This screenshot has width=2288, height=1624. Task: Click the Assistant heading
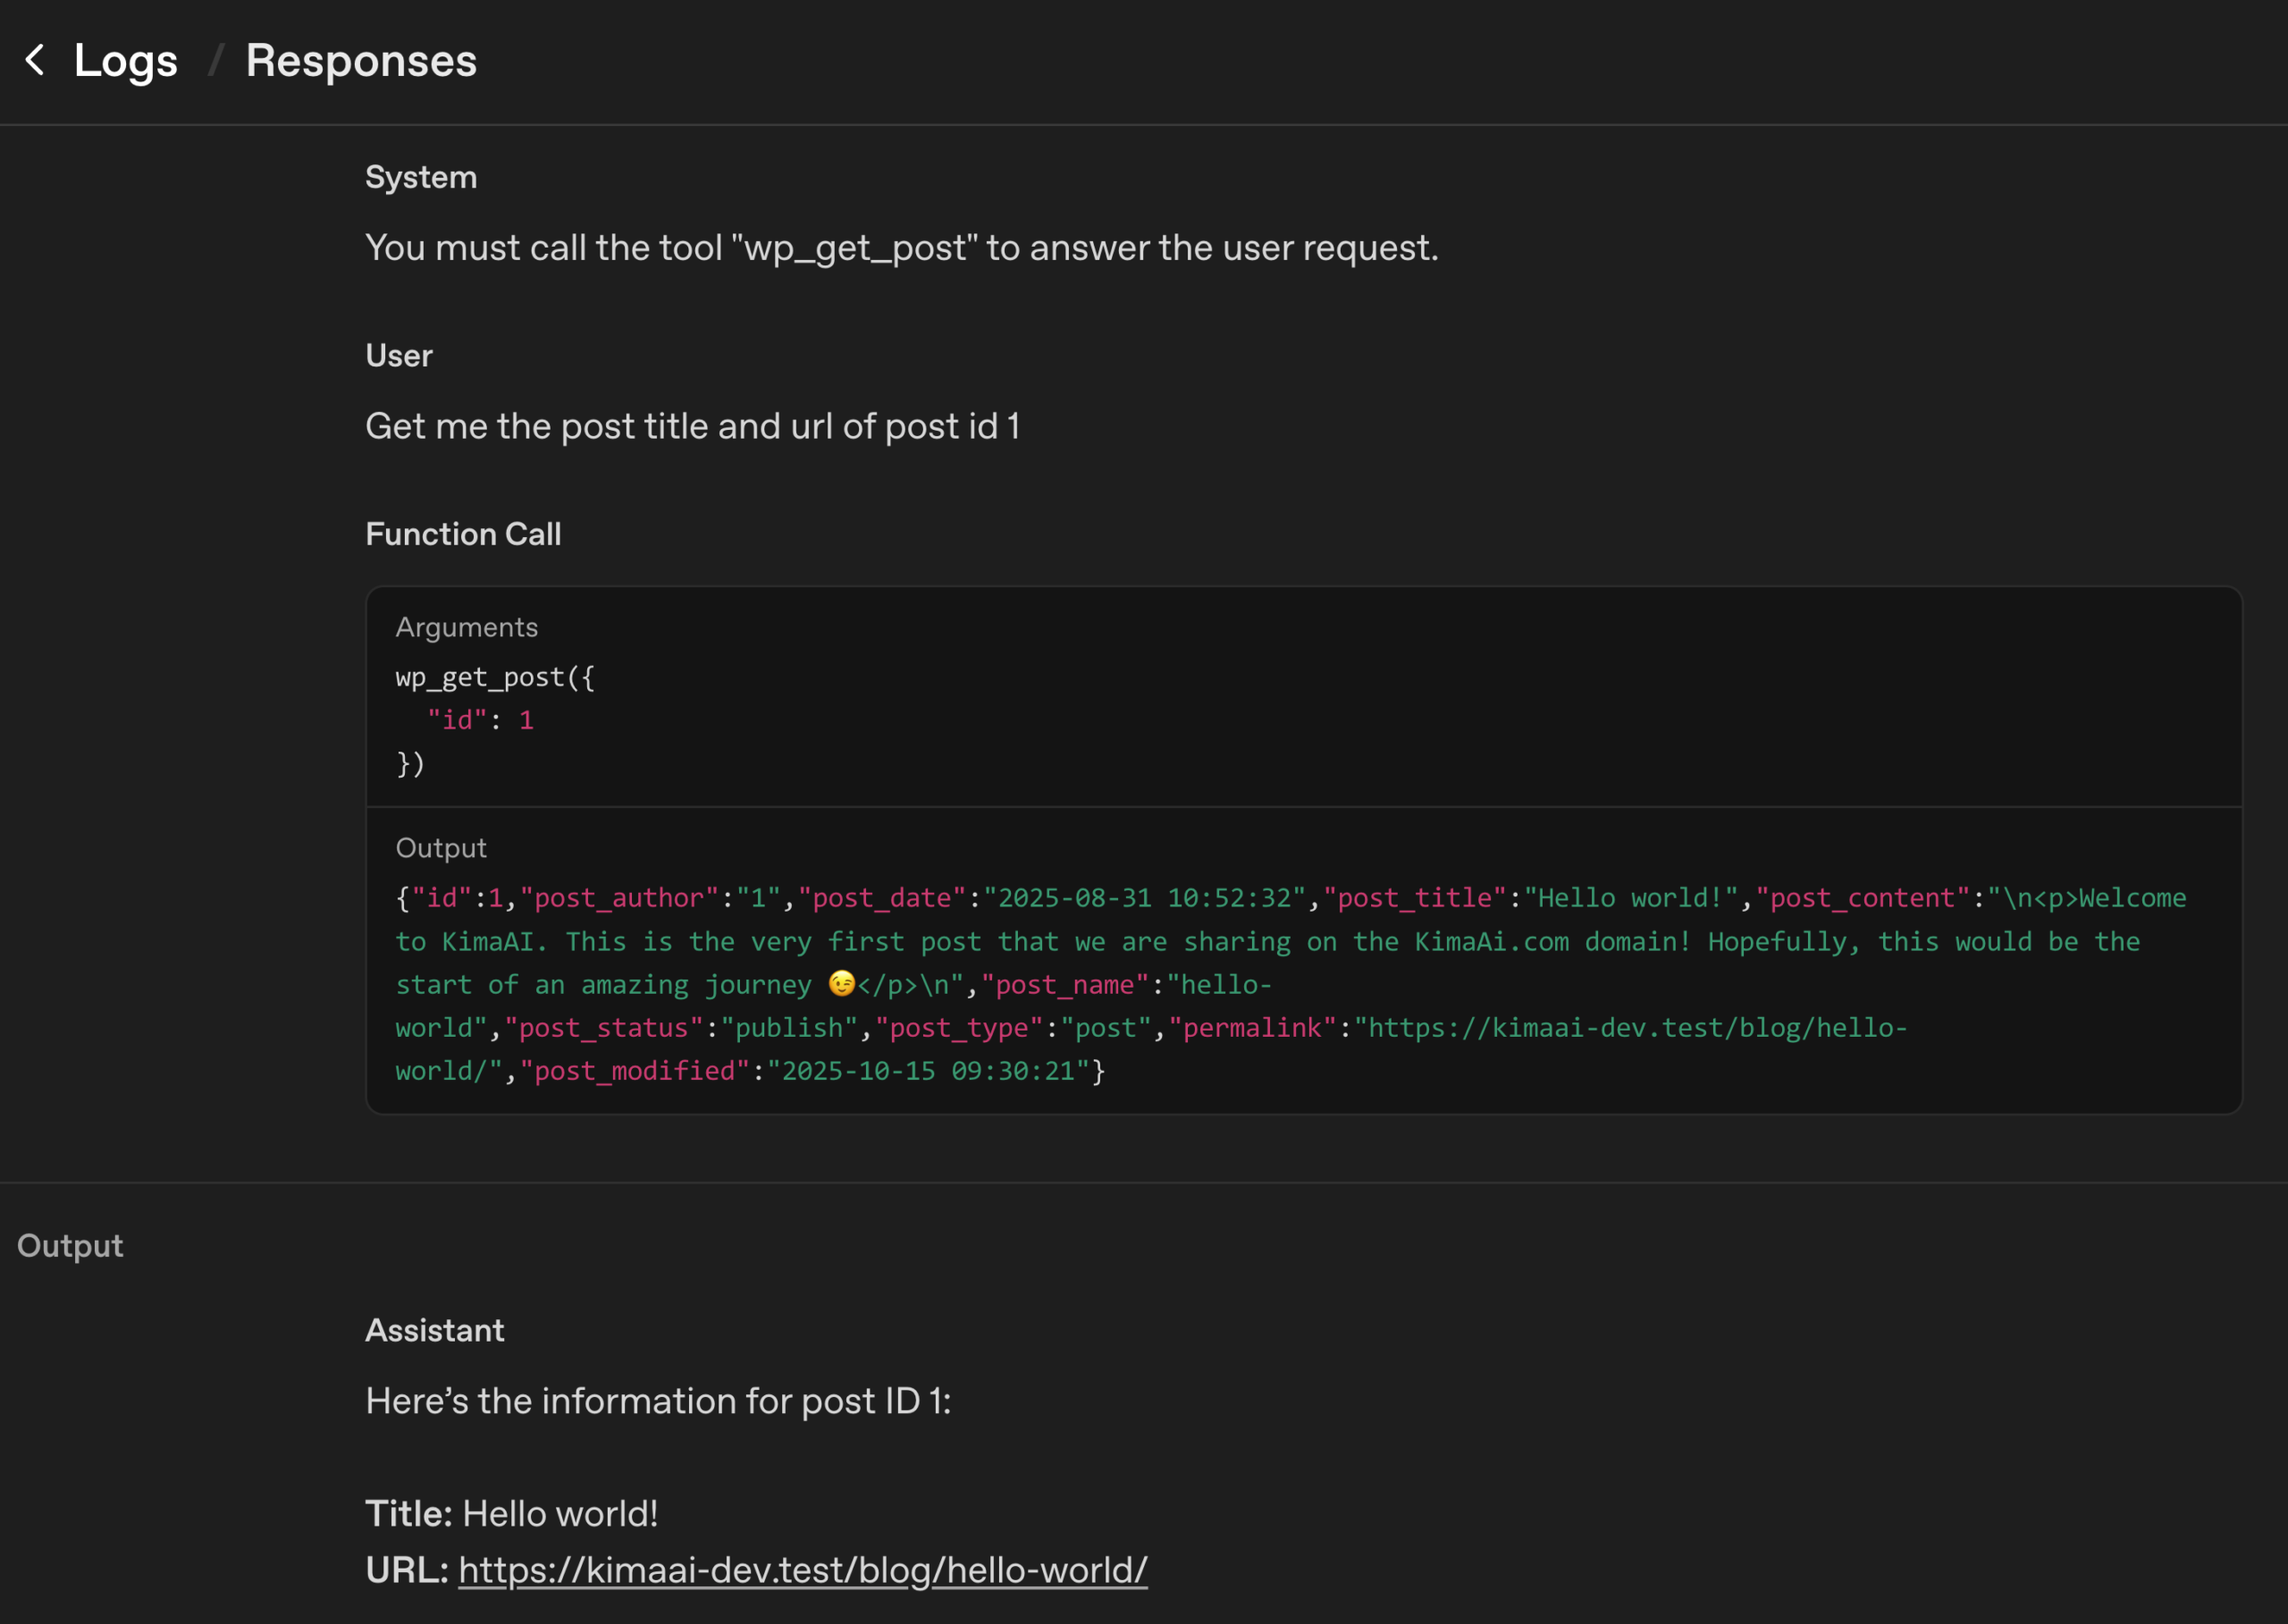[x=434, y=1330]
